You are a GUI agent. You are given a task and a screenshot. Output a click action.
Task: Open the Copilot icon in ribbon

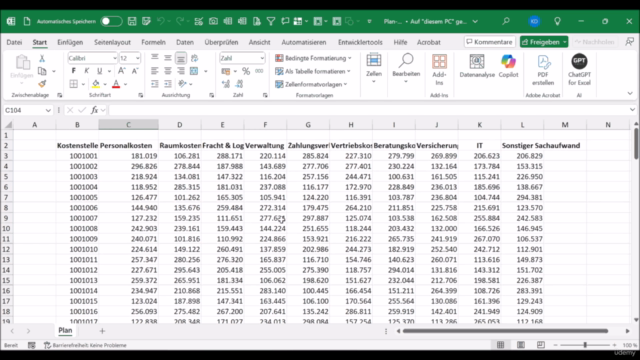508,66
